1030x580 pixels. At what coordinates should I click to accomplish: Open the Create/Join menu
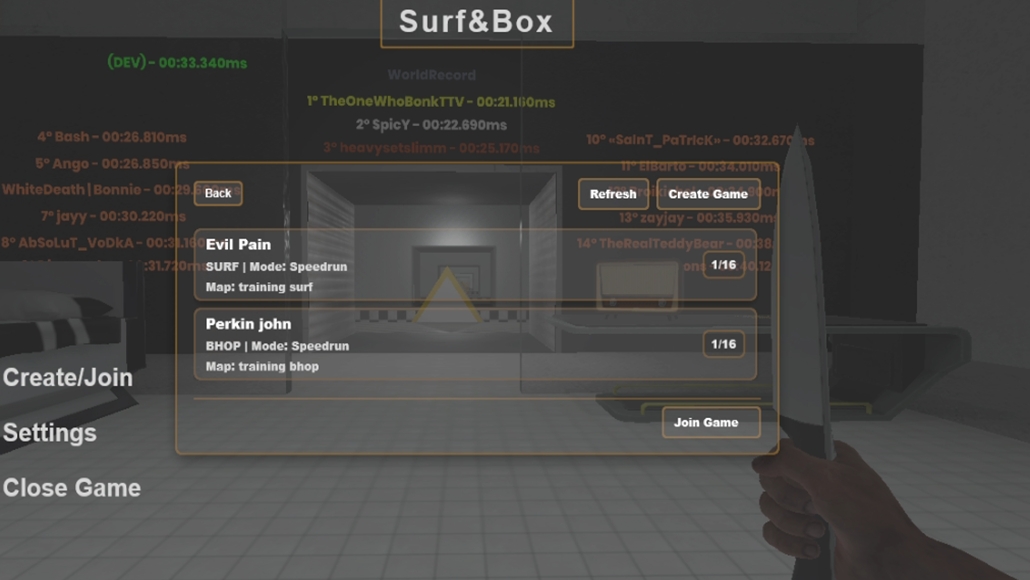(x=68, y=378)
